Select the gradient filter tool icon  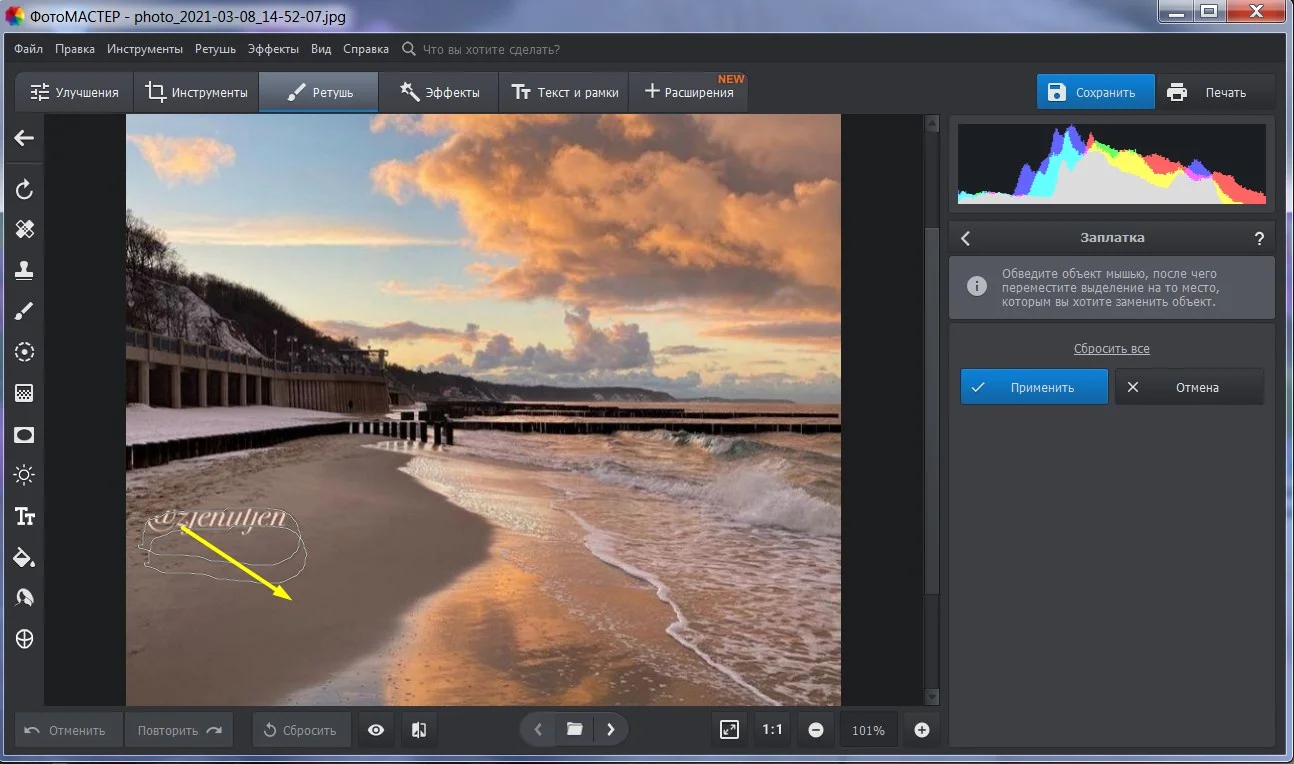(x=25, y=393)
